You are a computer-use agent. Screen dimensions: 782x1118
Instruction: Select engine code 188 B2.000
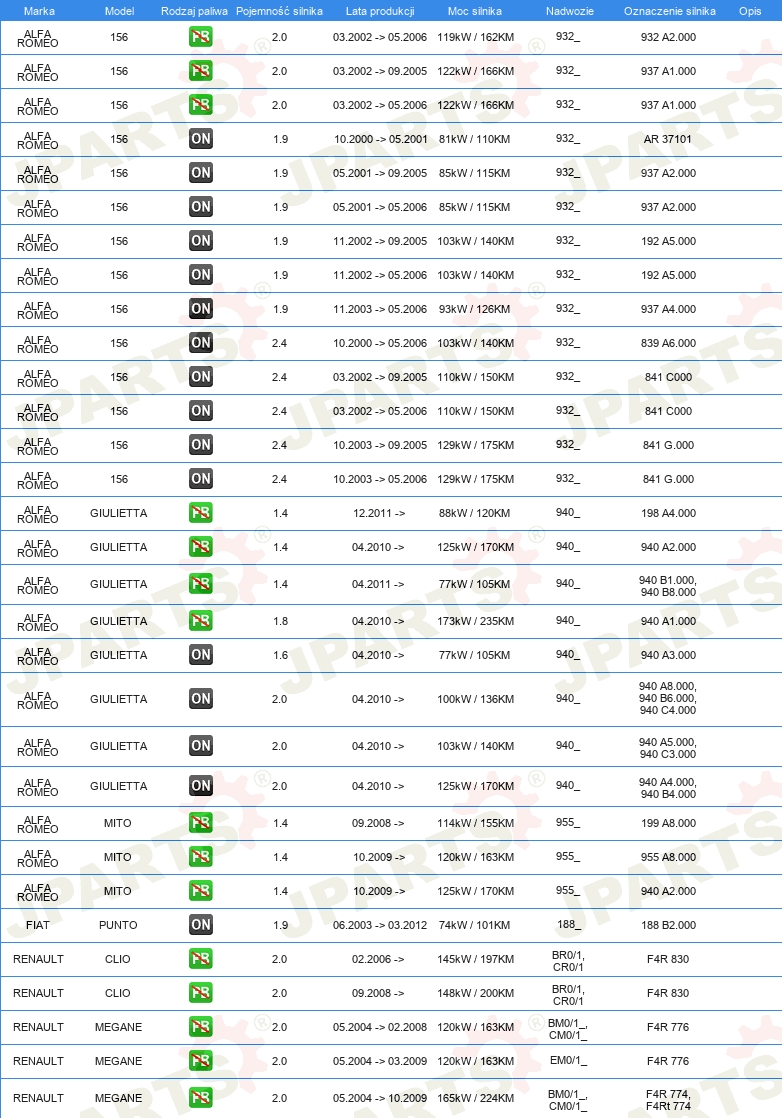pyautogui.click(x=669, y=925)
